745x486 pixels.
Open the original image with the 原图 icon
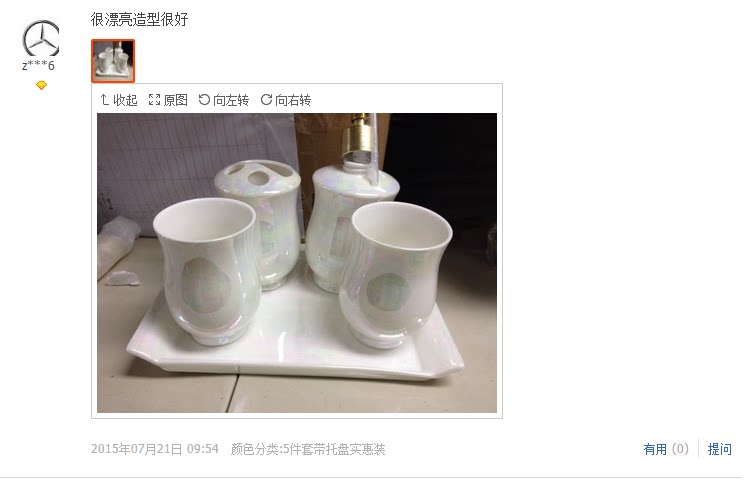[154, 100]
